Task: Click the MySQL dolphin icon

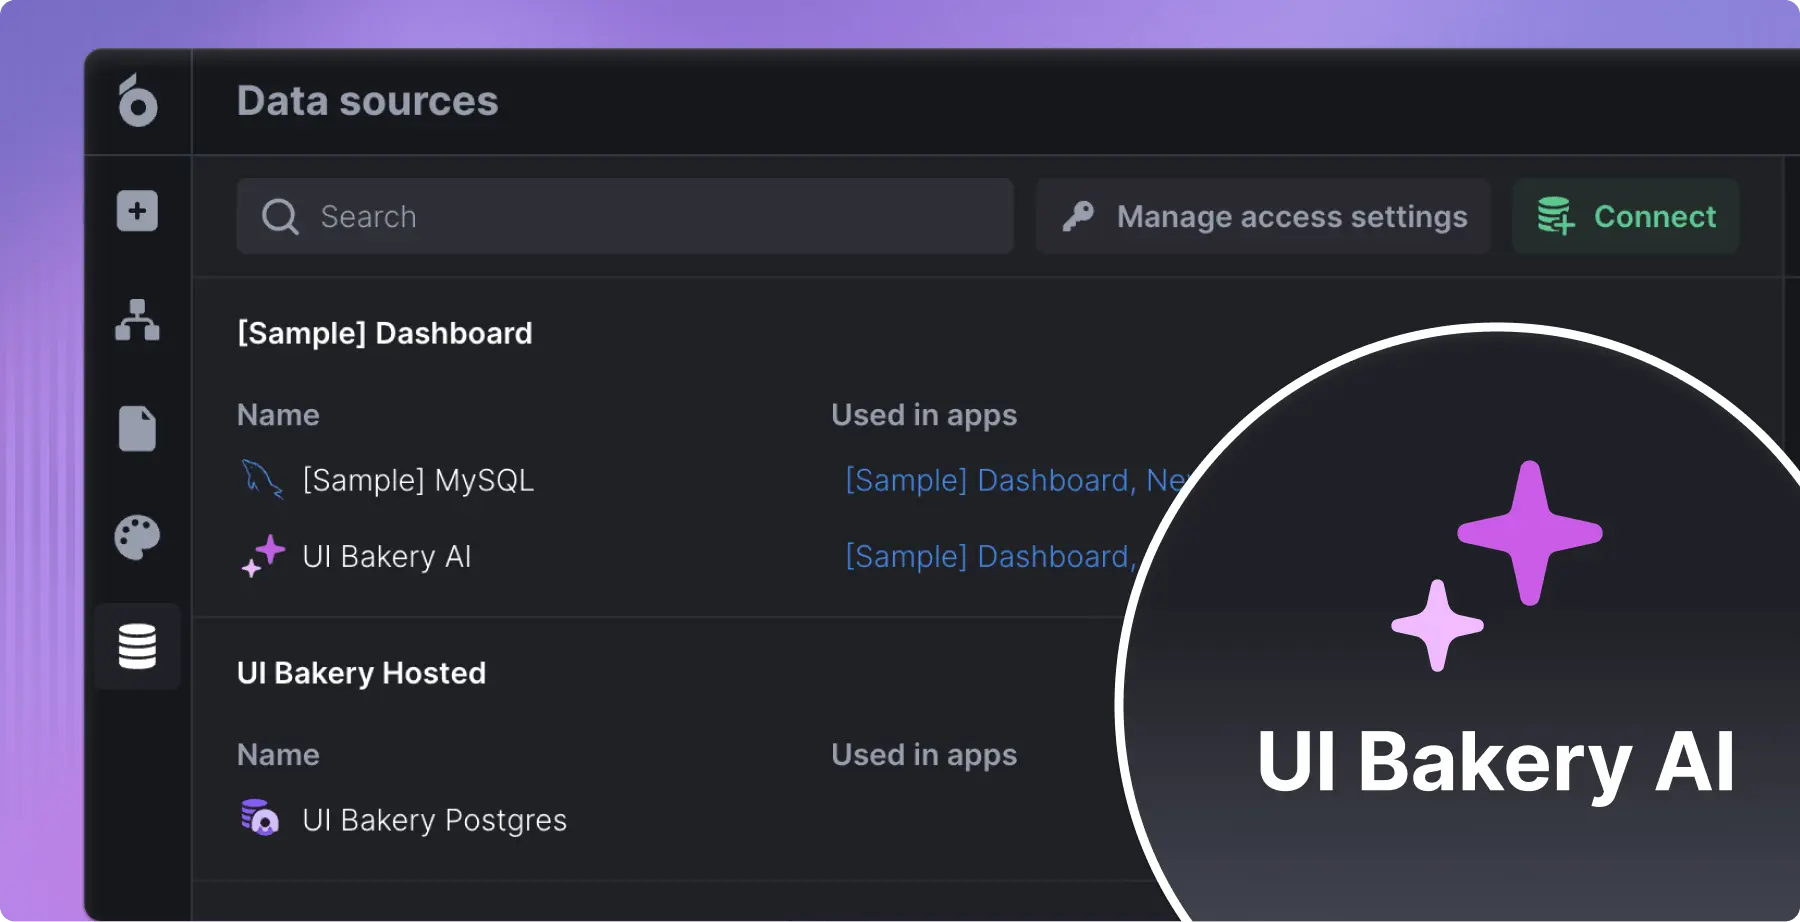Action: 262,478
